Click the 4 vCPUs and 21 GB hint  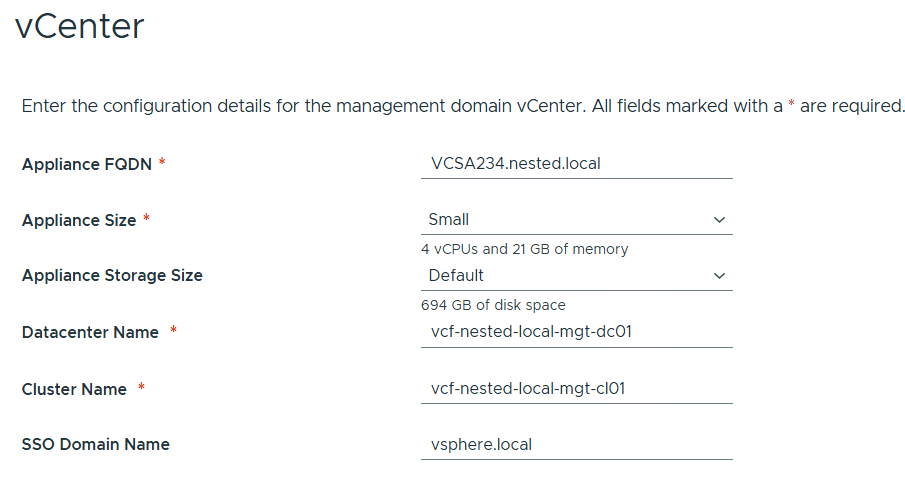[525, 249]
